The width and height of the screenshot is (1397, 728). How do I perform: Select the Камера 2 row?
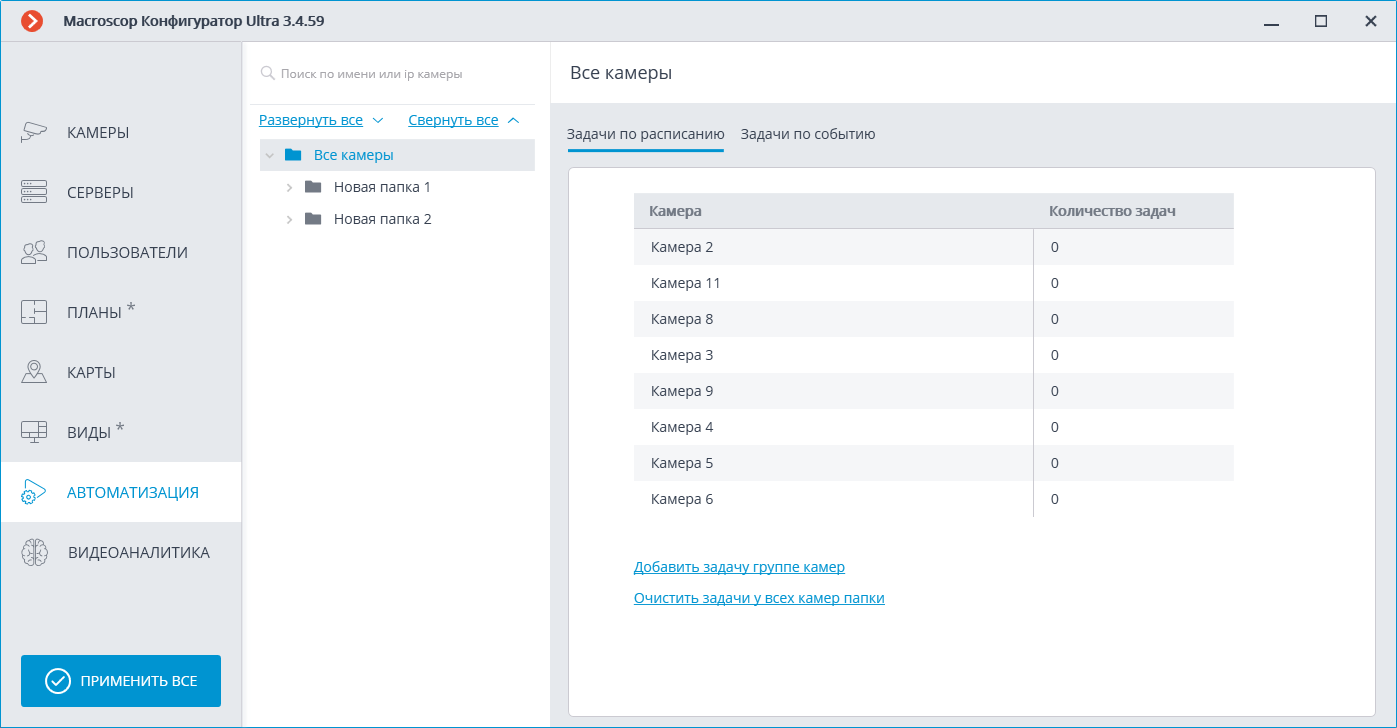pos(934,247)
